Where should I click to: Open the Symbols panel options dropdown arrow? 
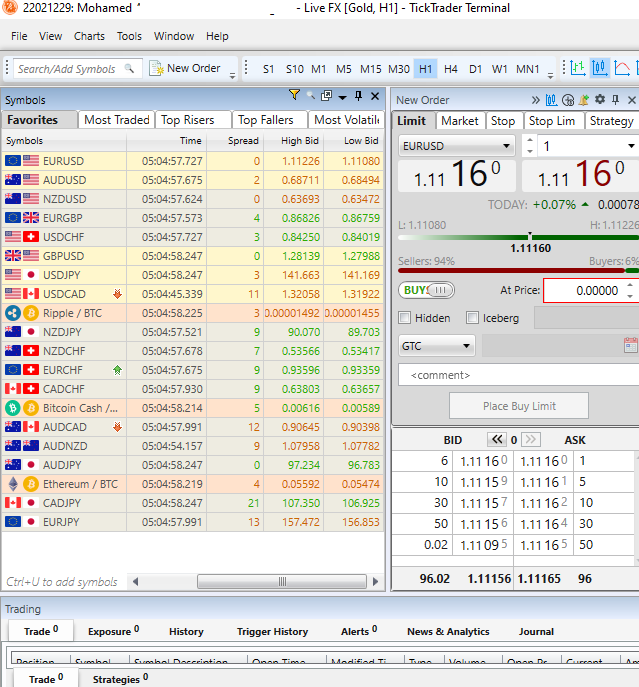pos(343,97)
